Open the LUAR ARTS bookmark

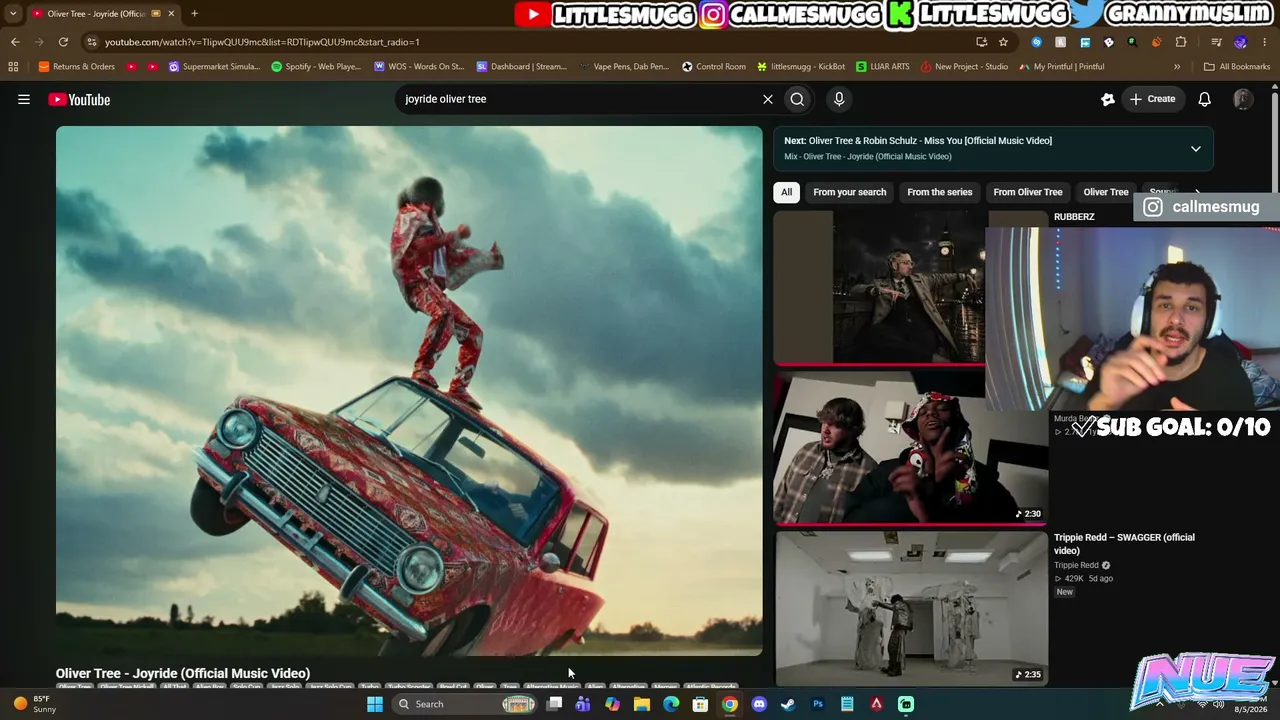pyautogui.click(x=883, y=67)
